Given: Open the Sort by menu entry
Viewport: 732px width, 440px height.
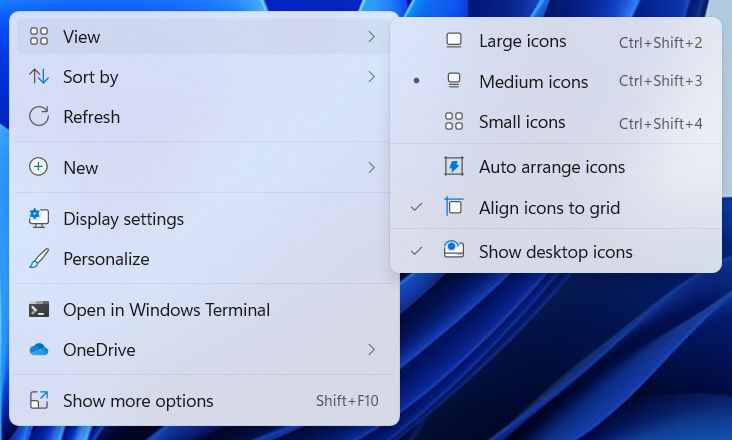Looking at the screenshot, I should click(x=204, y=77).
